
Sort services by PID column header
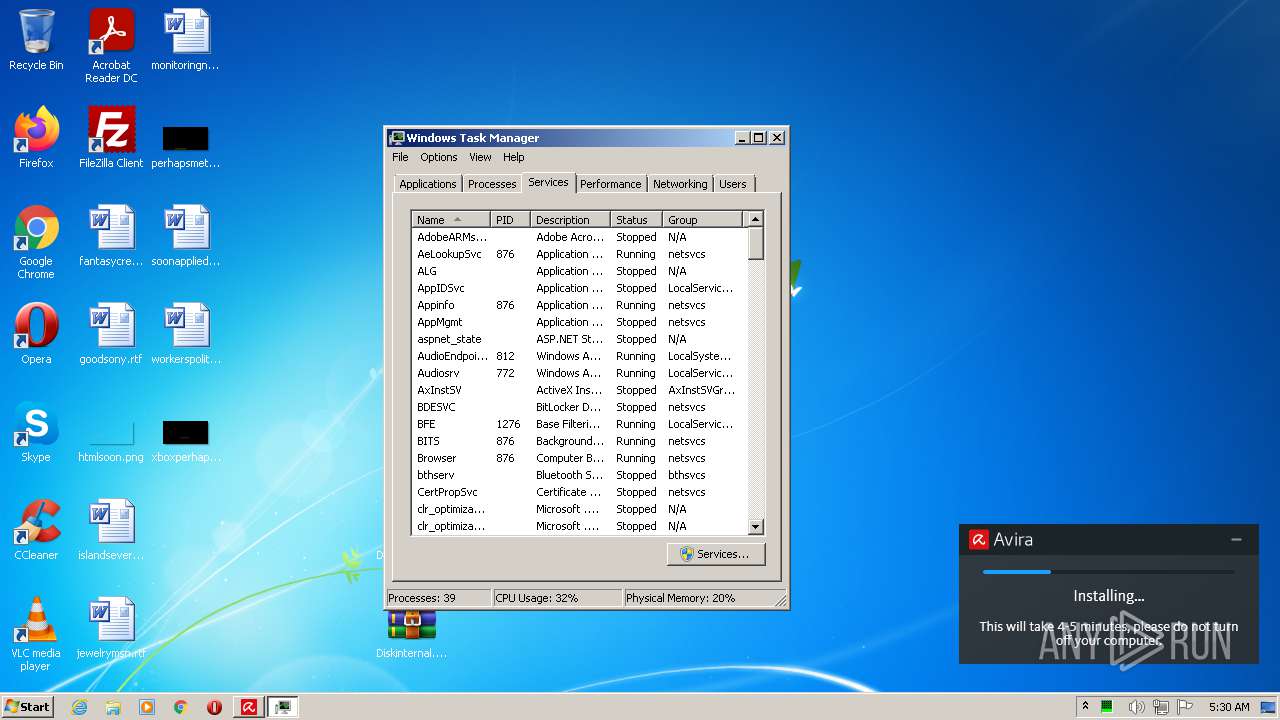[x=510, y=220]
